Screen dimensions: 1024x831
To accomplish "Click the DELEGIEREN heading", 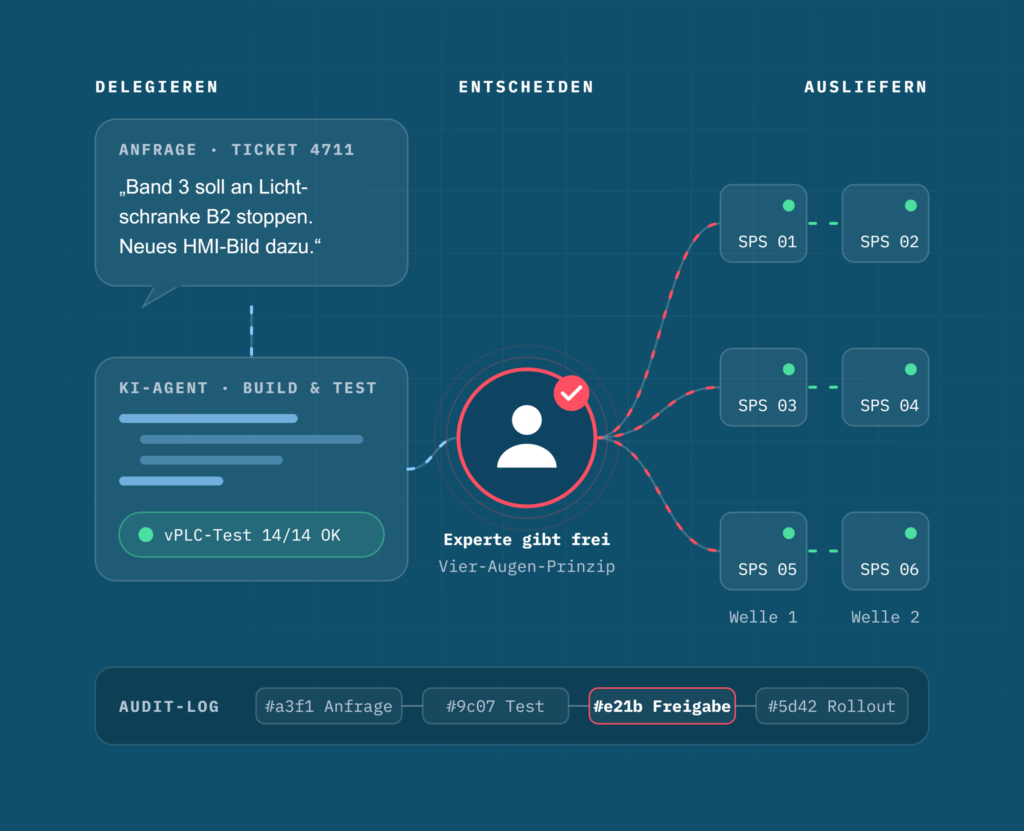I will pyautogui.click(x=157, y=87).
